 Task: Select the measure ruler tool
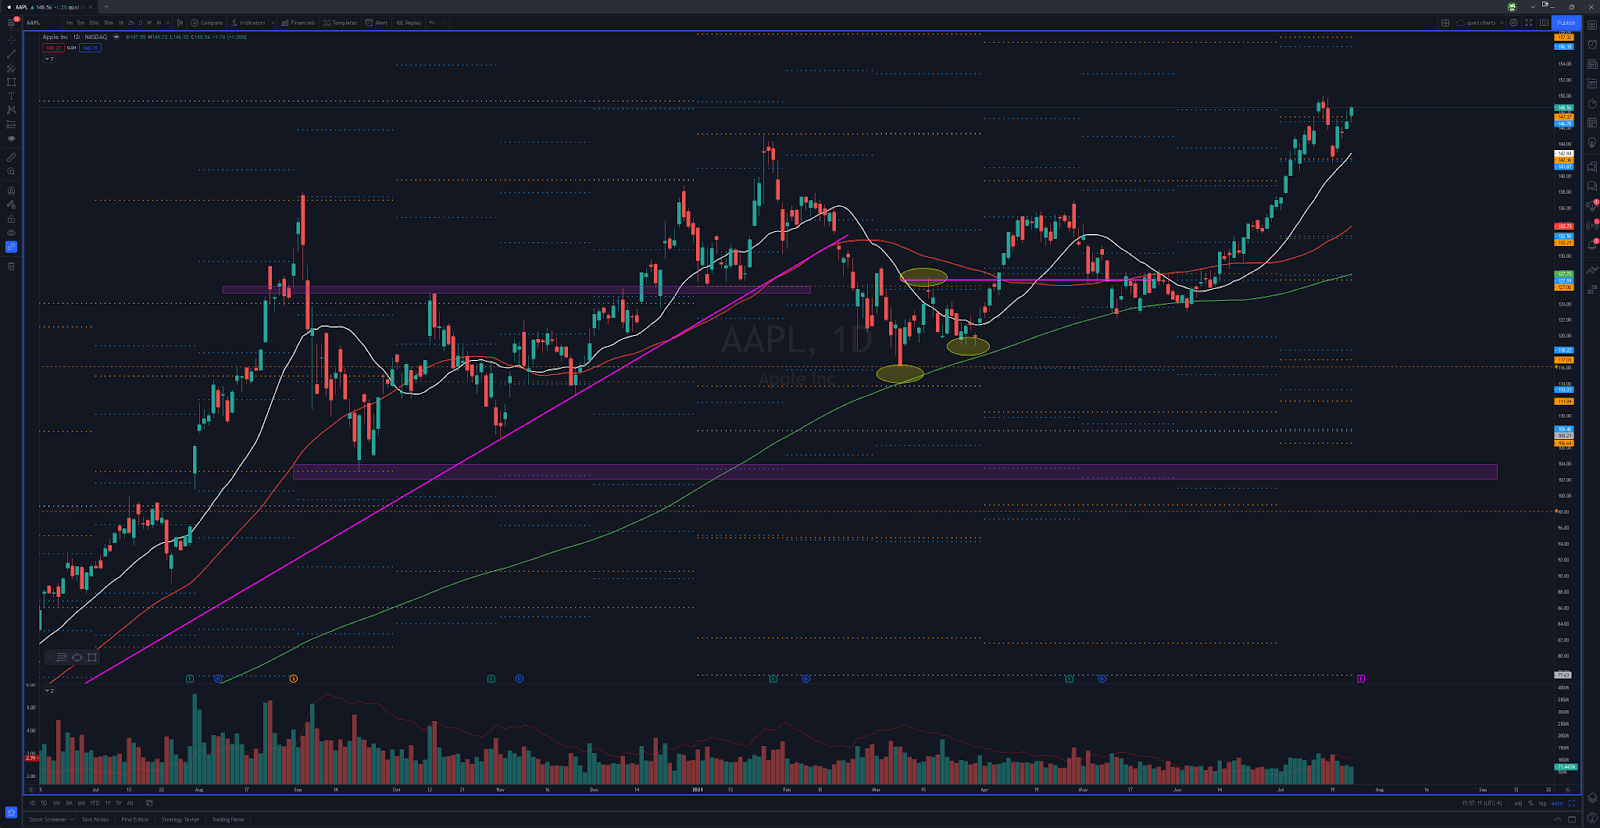(x=11, y=157)
